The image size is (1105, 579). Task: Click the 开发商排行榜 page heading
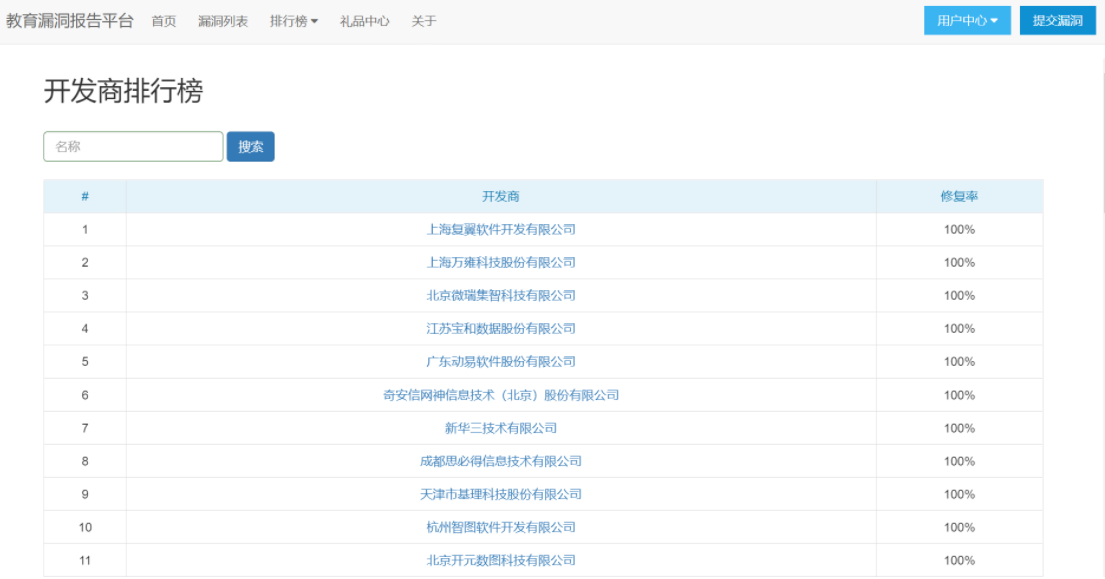click(x=123, y=91)
